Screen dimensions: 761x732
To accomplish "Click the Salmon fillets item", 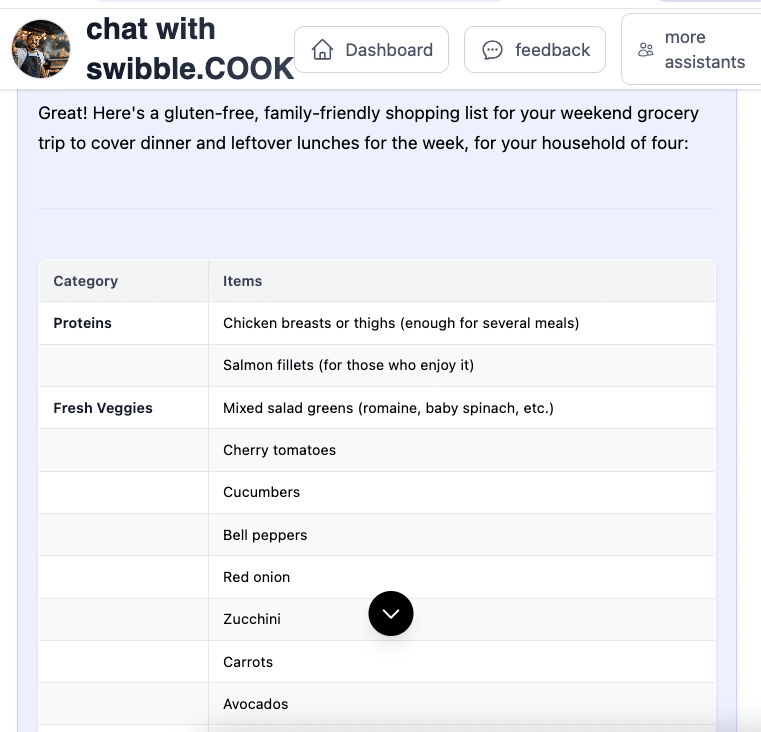I will pos(348,365).
